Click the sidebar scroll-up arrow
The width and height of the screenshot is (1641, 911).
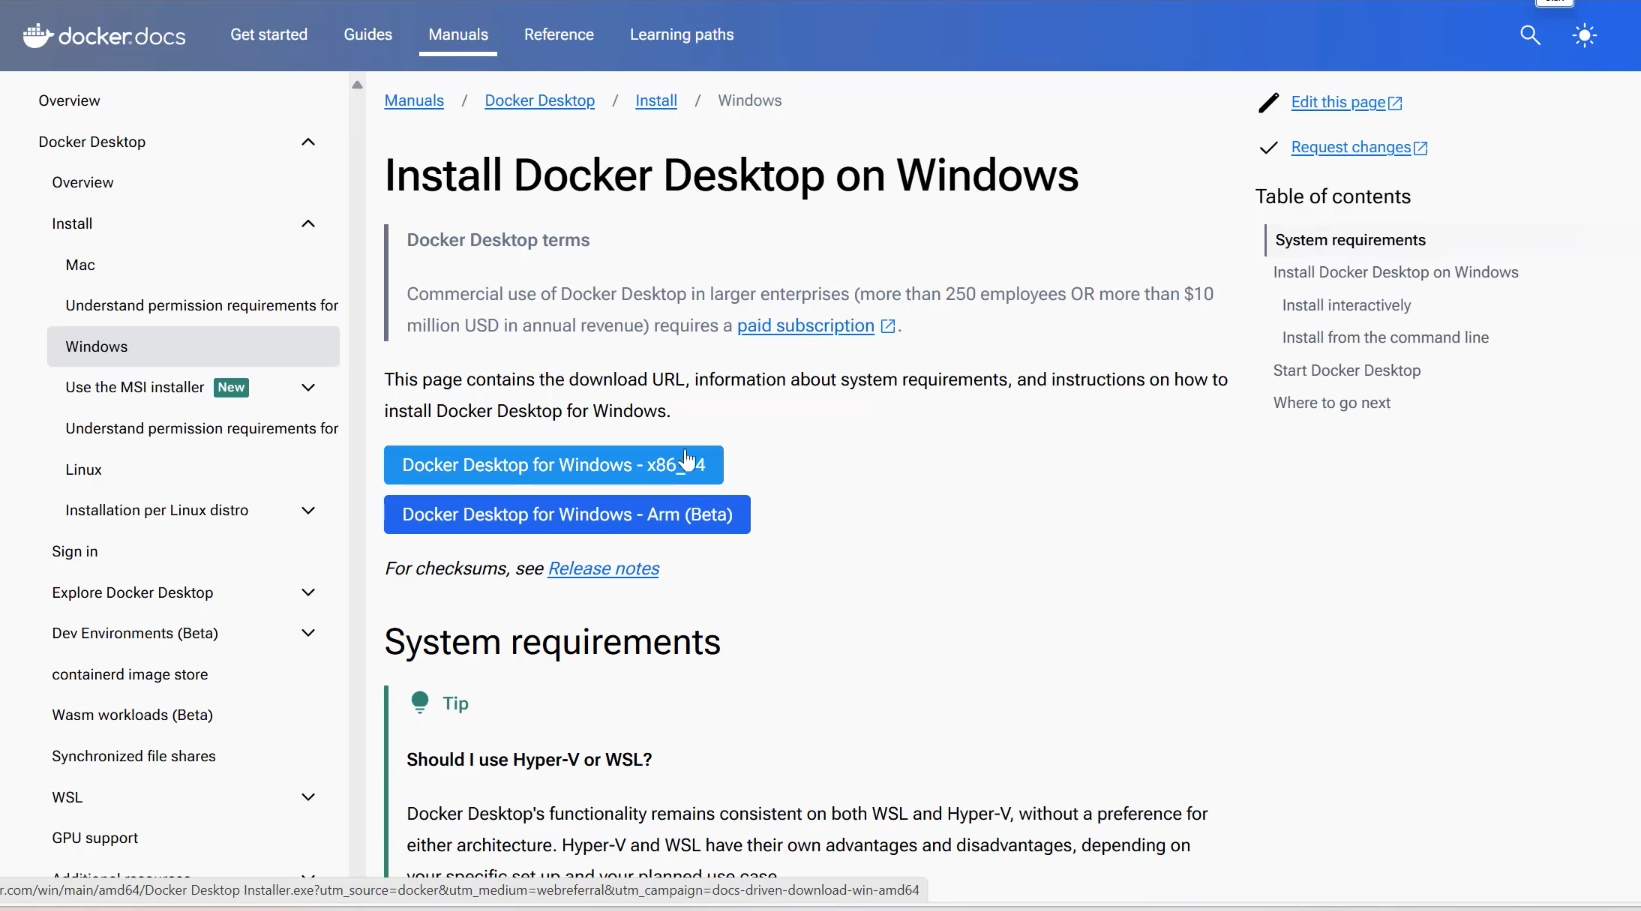(x=357, y=85)
